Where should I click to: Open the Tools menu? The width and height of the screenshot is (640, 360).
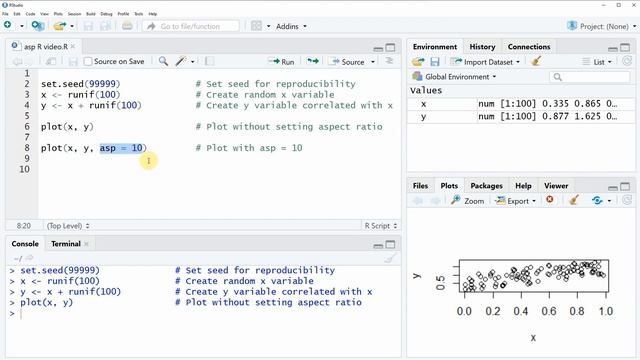point(139,14)
